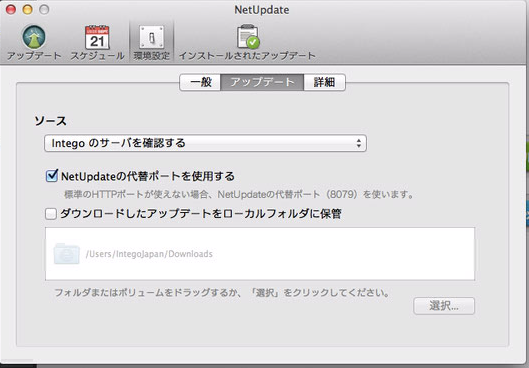
Task: Enable ダウンロードしたアップデートをローカルフォルダに保管 checkbox
Action: click(x=51, y=214)
